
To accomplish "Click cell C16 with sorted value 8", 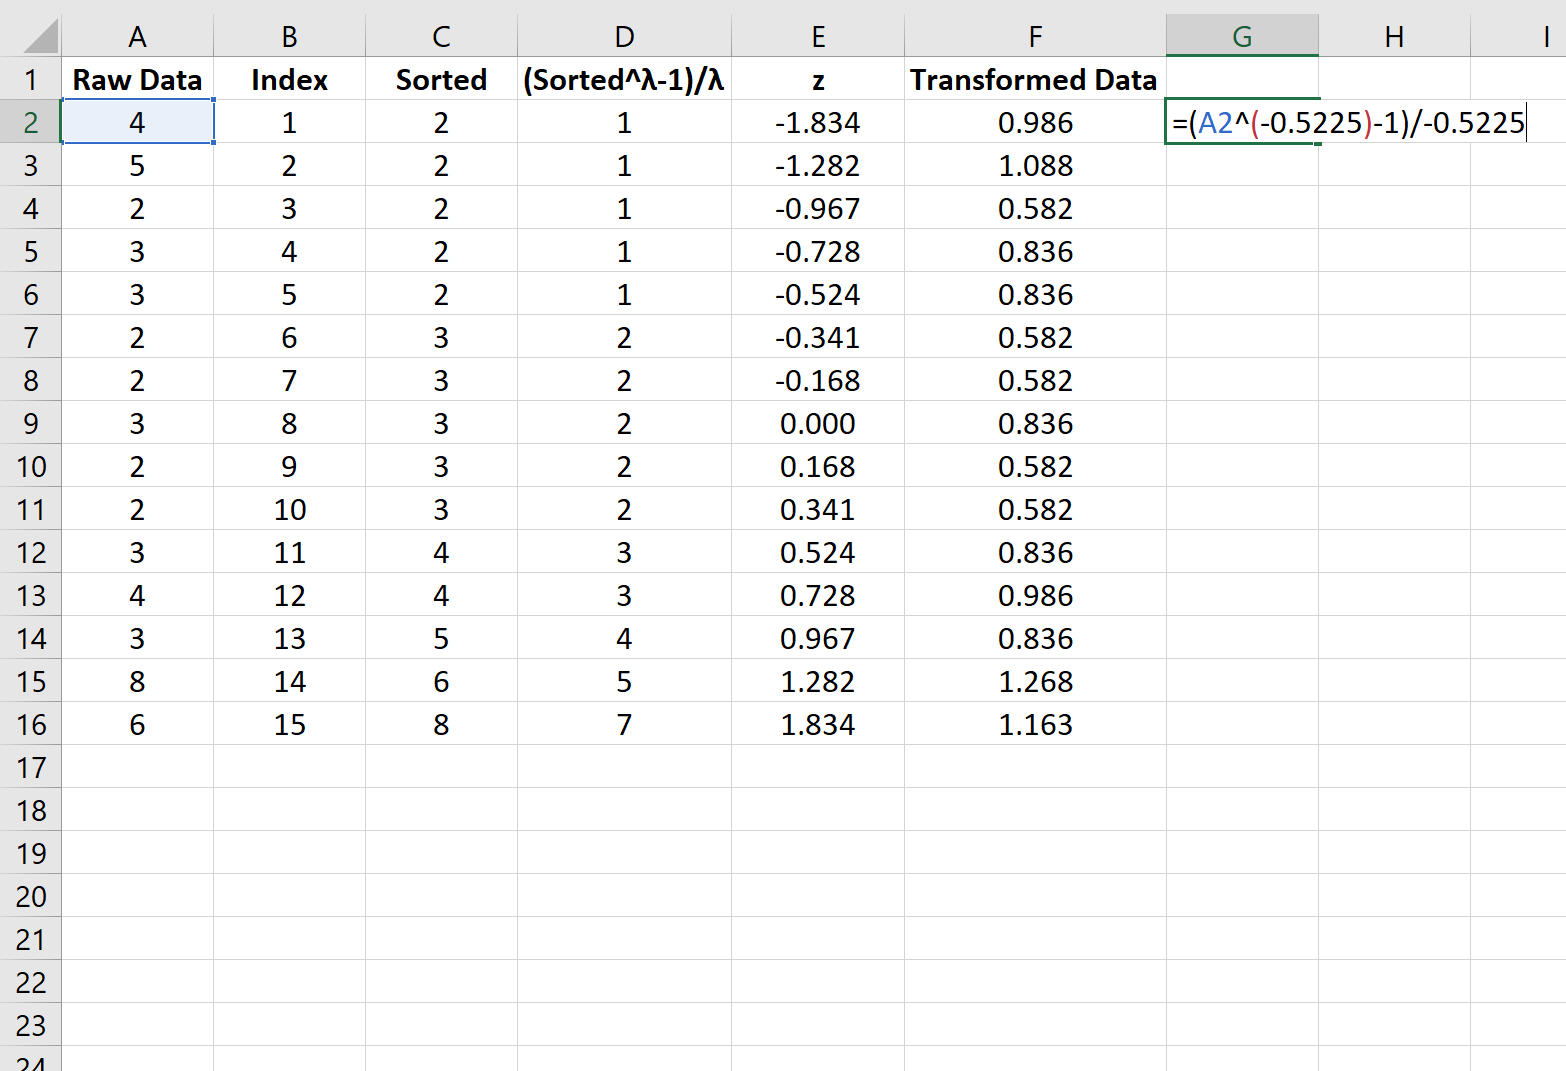I will click(x=441, y=724).
